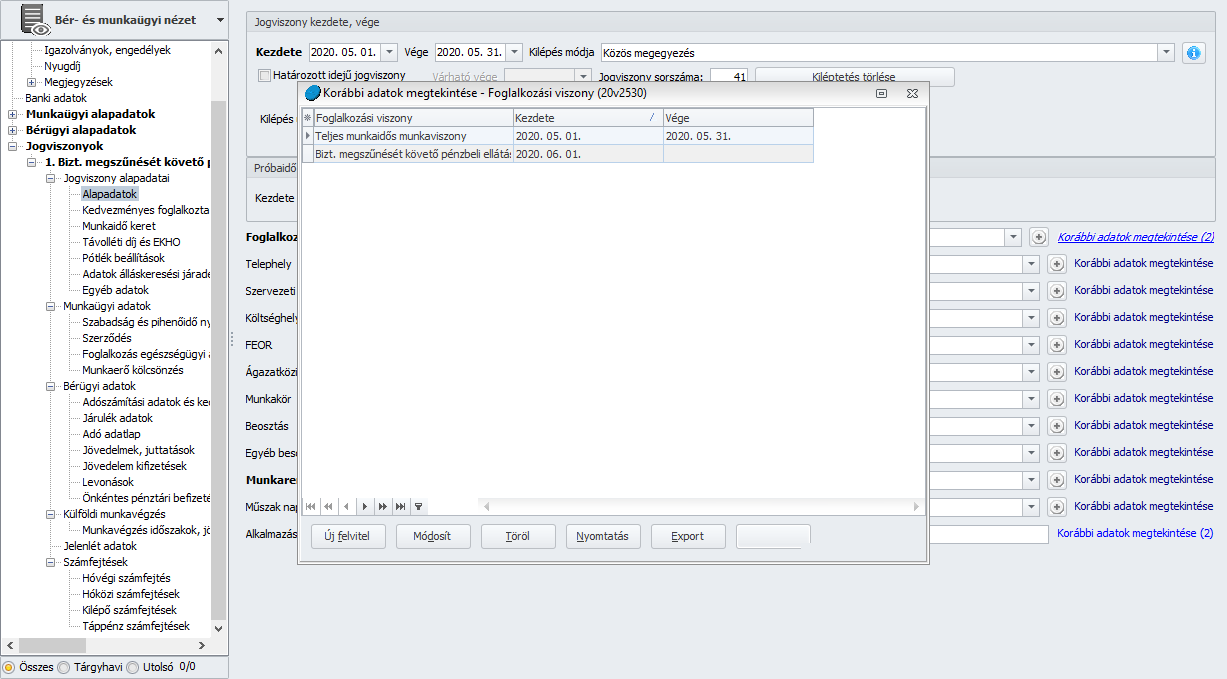The width and height of the screenshot is (1227, 679).
Task: Click the Kiléptetés törlése button
Action: 854,77
